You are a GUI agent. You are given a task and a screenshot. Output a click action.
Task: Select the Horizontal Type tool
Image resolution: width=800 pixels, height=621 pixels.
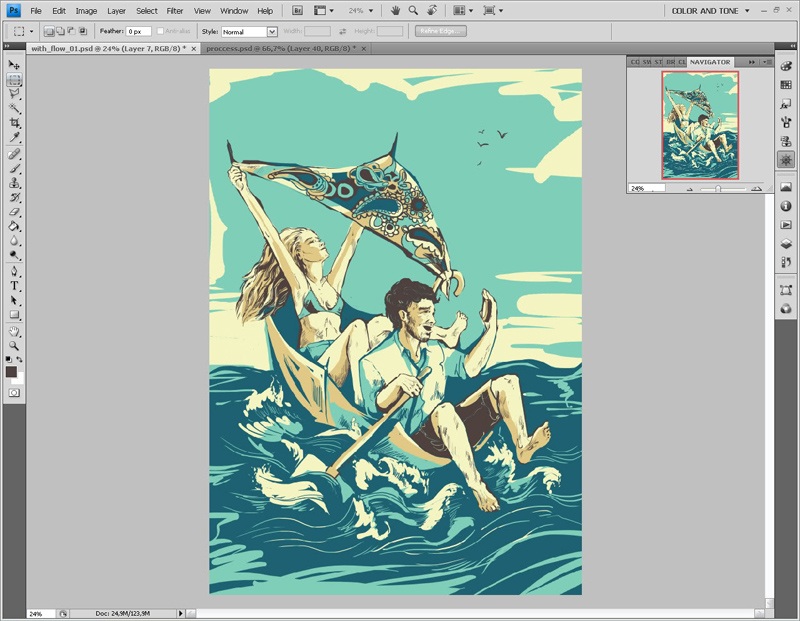click(14, 286)
